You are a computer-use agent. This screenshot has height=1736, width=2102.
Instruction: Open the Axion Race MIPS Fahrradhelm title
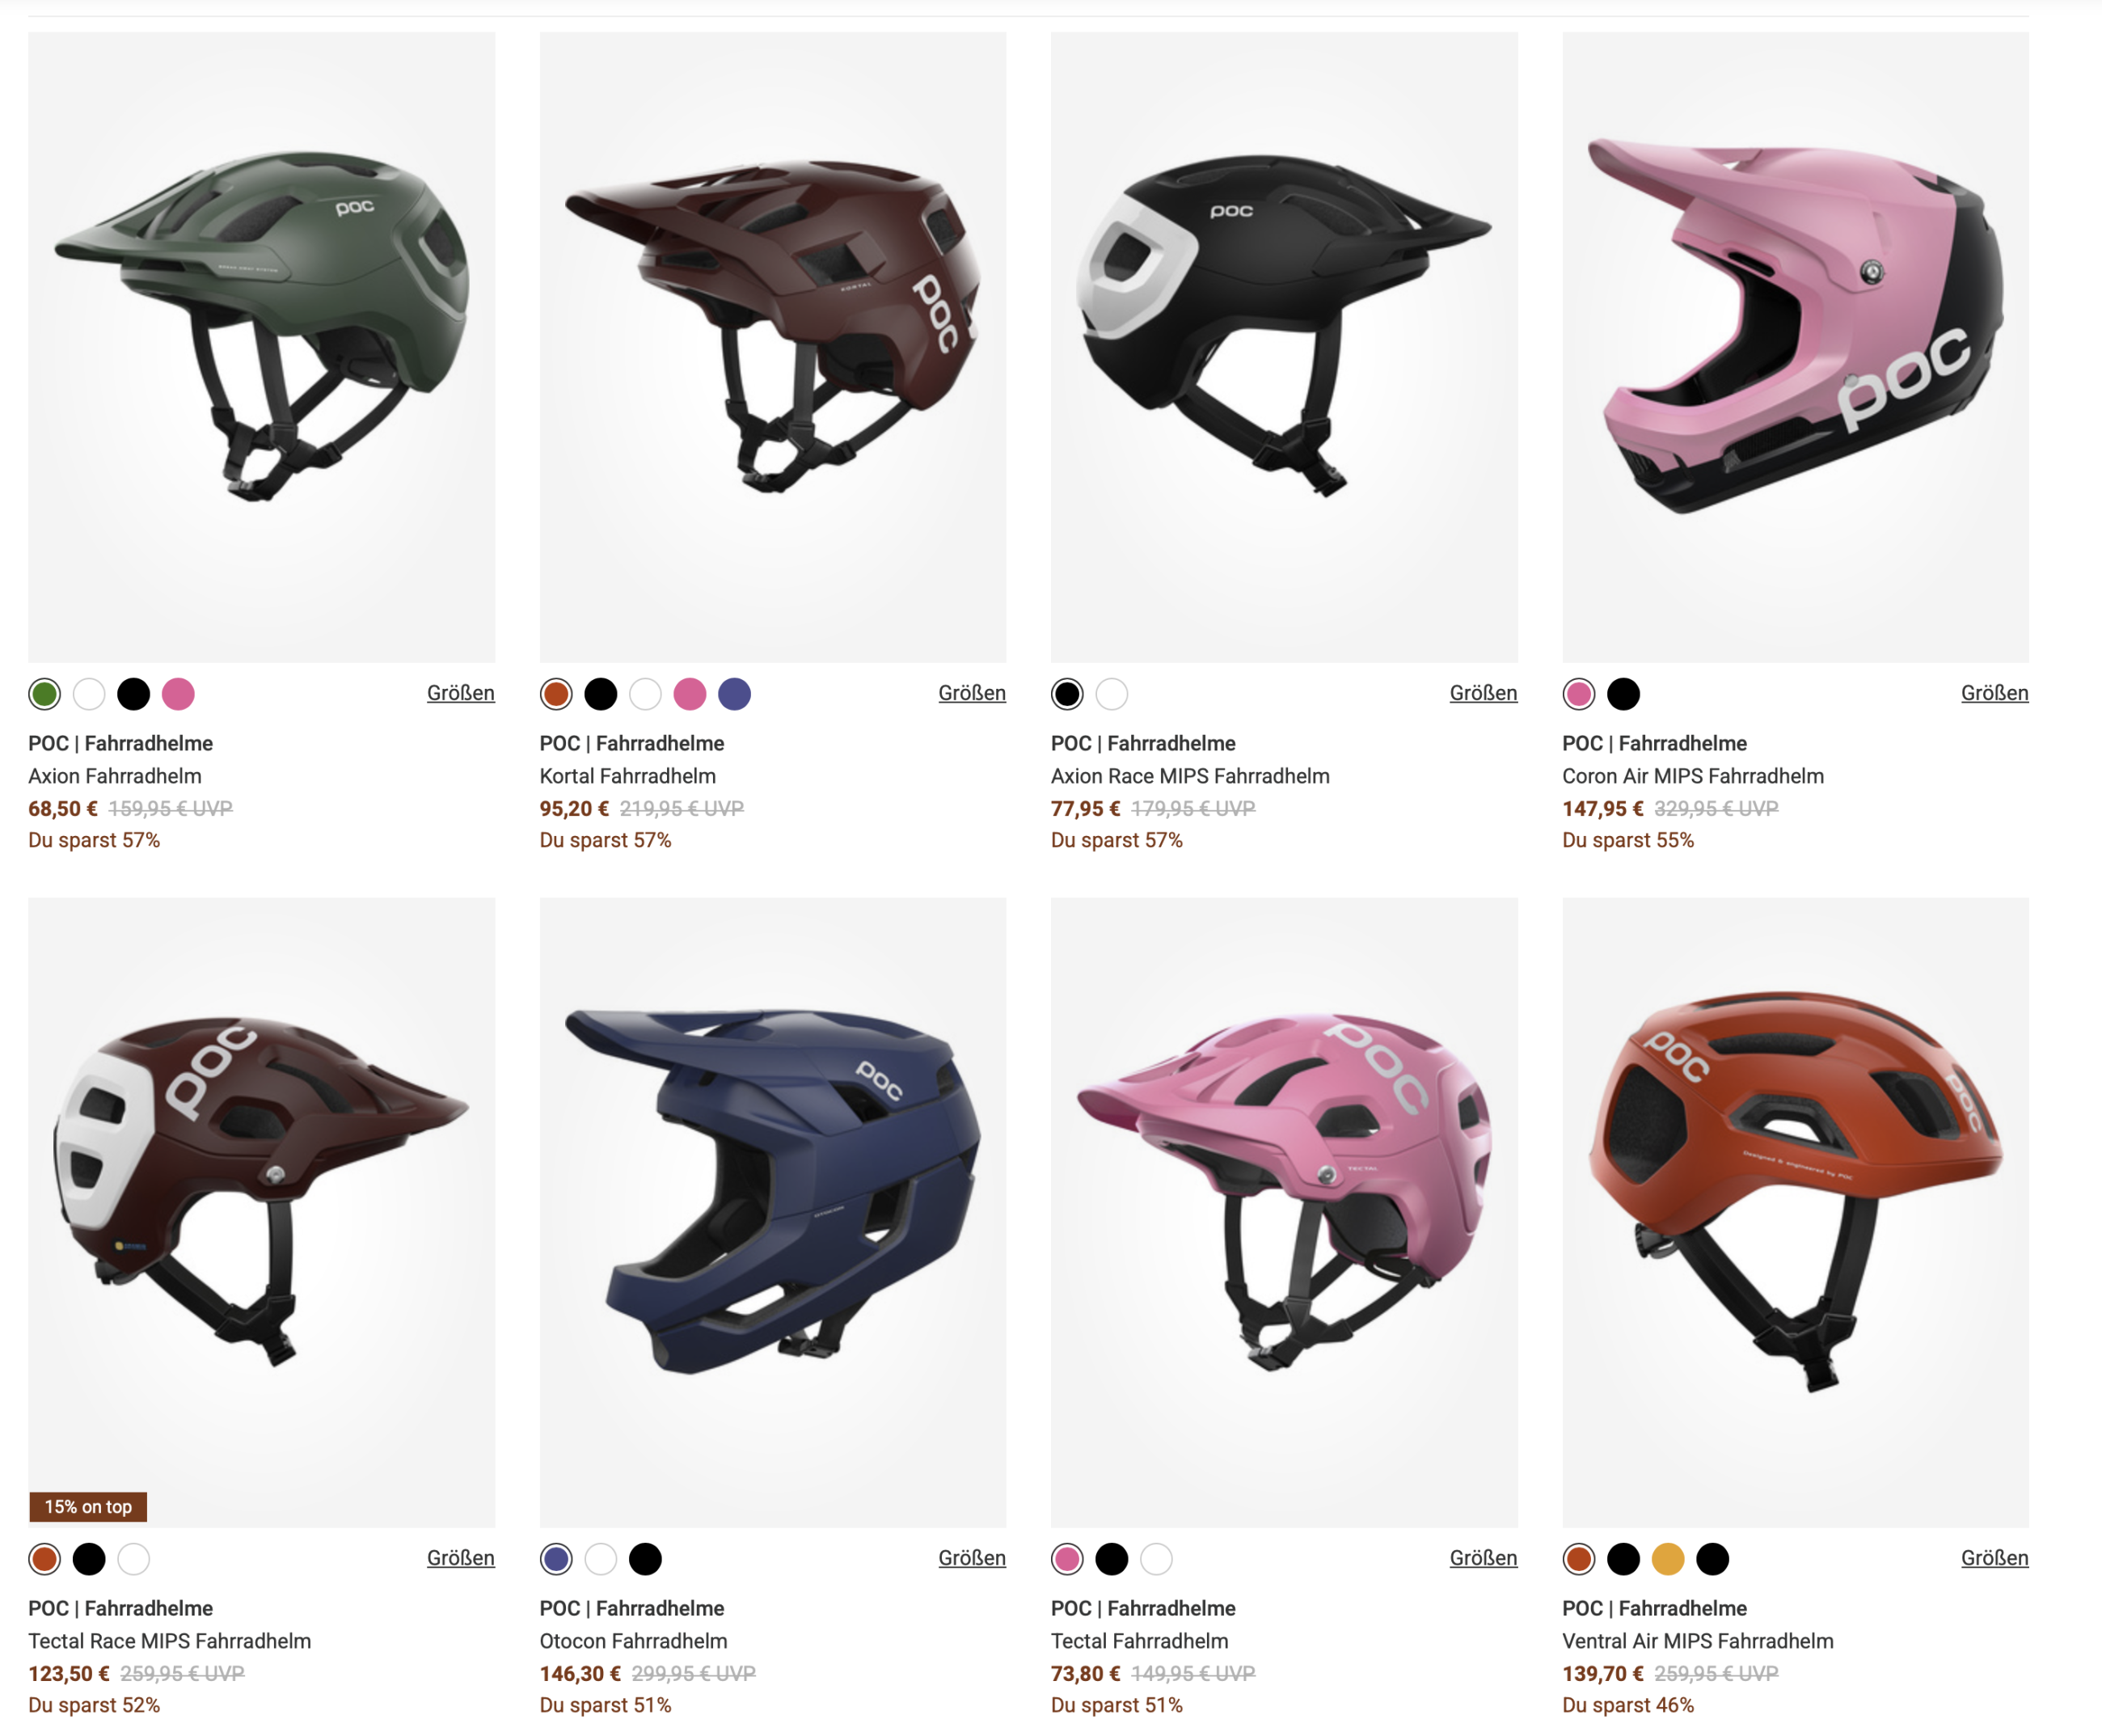[x=1190, y=776]
